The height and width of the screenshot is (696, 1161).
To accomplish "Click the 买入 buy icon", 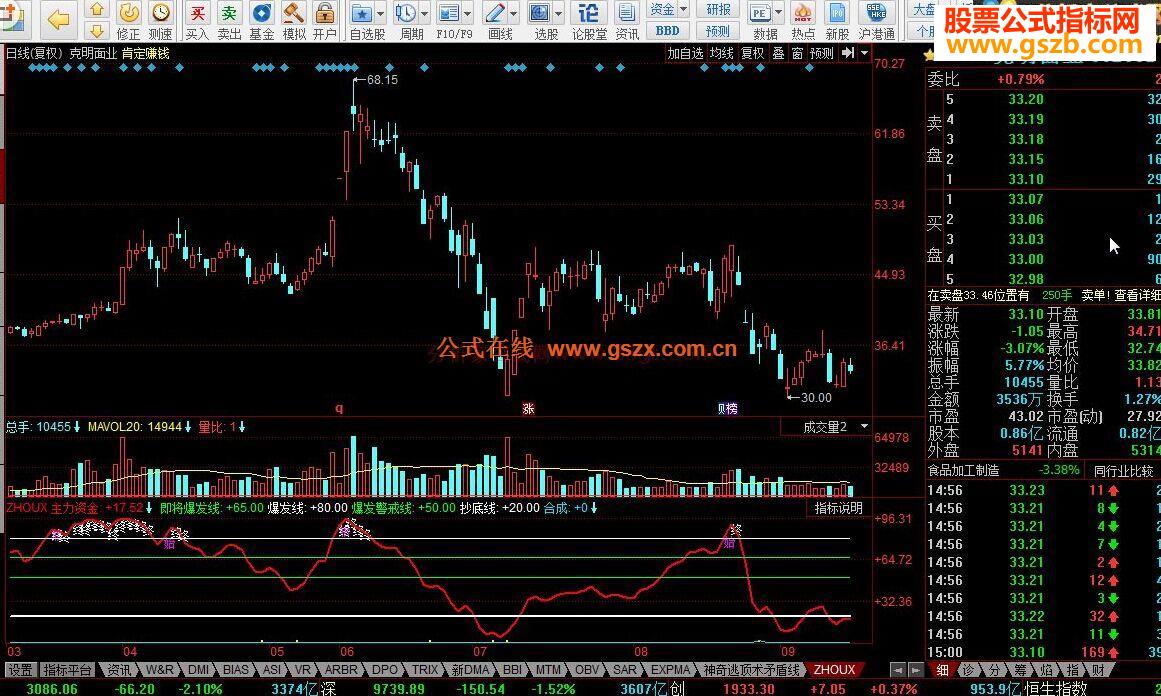I will coord(197,21).
